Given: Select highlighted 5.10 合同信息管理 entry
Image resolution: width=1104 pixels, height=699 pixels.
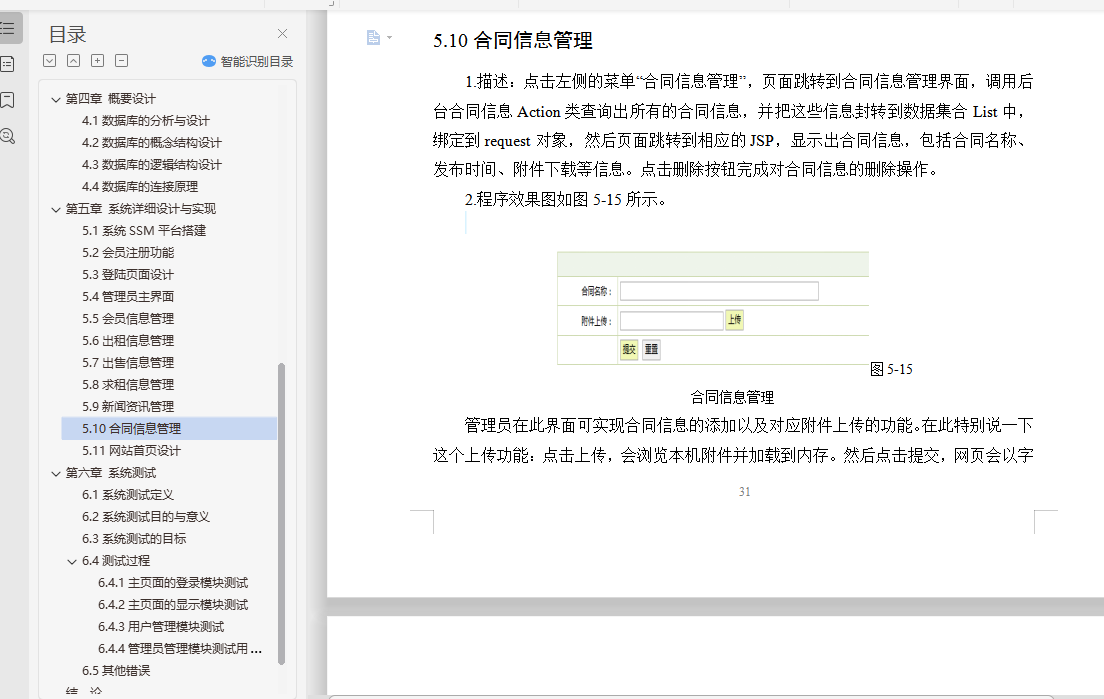Looking at the screenshot, I should pyautogui.click(x=169, y=429).
